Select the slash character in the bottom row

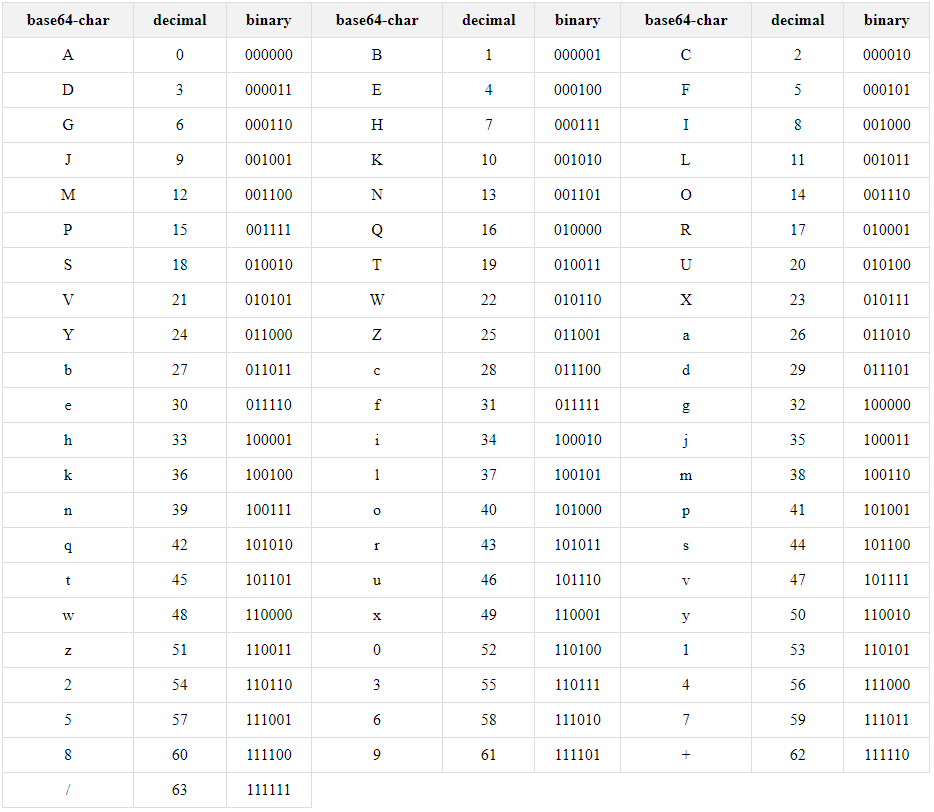pyautogui.click(x=67, y=790)
